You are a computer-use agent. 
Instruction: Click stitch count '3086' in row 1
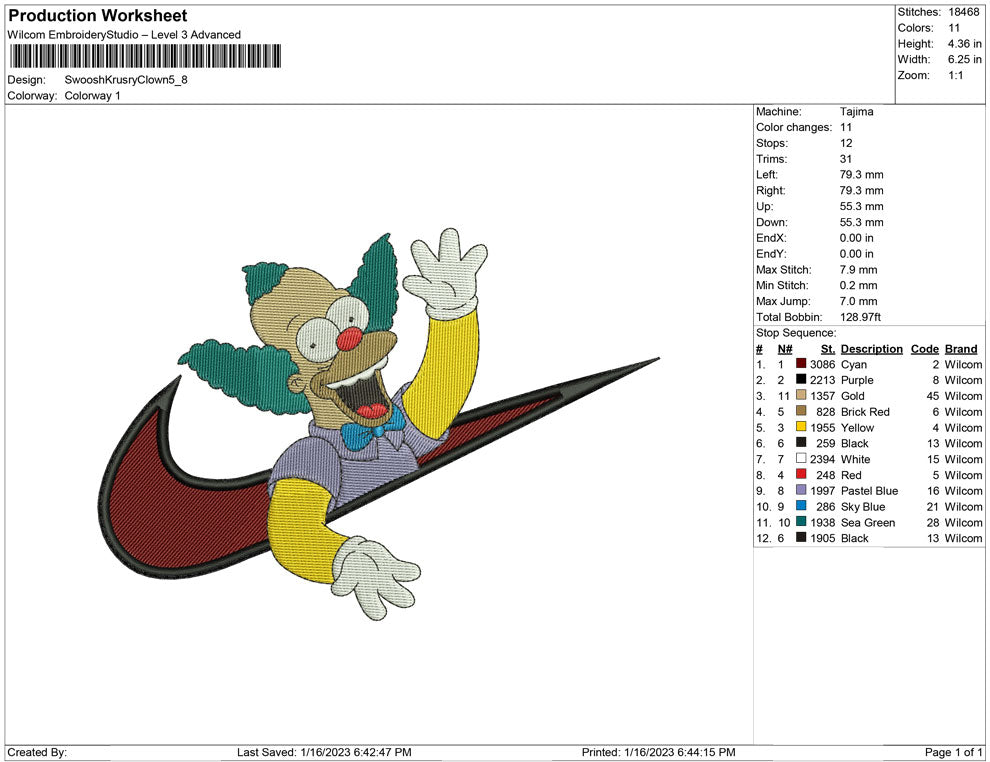click(x=822, y=364)
